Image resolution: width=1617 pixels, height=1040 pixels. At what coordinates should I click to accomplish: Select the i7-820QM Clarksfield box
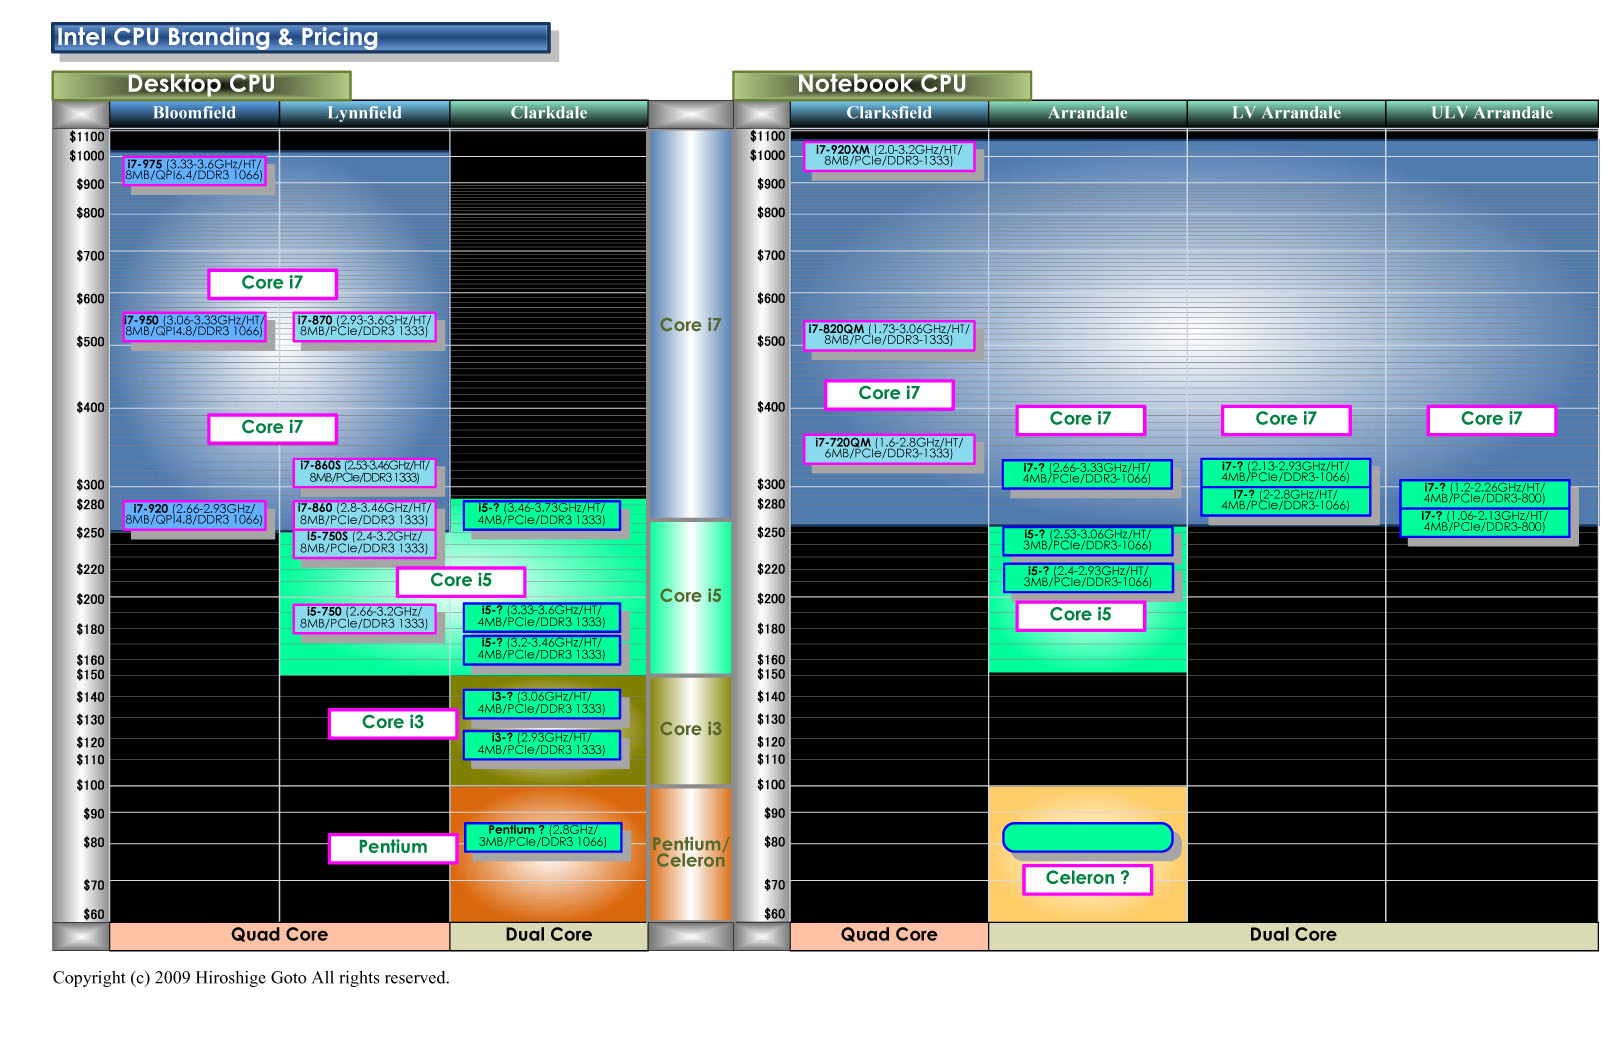click(888, 335)
